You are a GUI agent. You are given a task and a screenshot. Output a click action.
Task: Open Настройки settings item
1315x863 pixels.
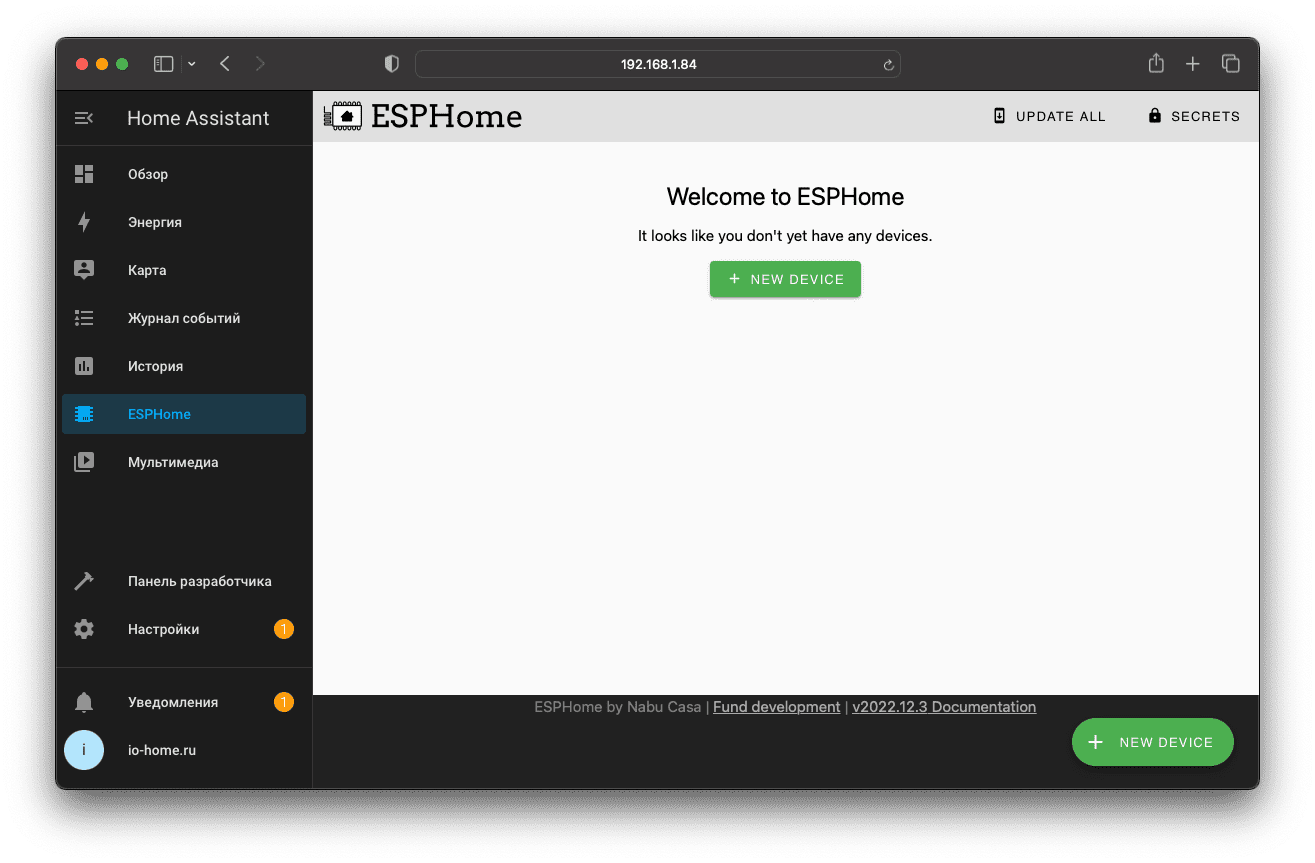click(x=164, y=629)
